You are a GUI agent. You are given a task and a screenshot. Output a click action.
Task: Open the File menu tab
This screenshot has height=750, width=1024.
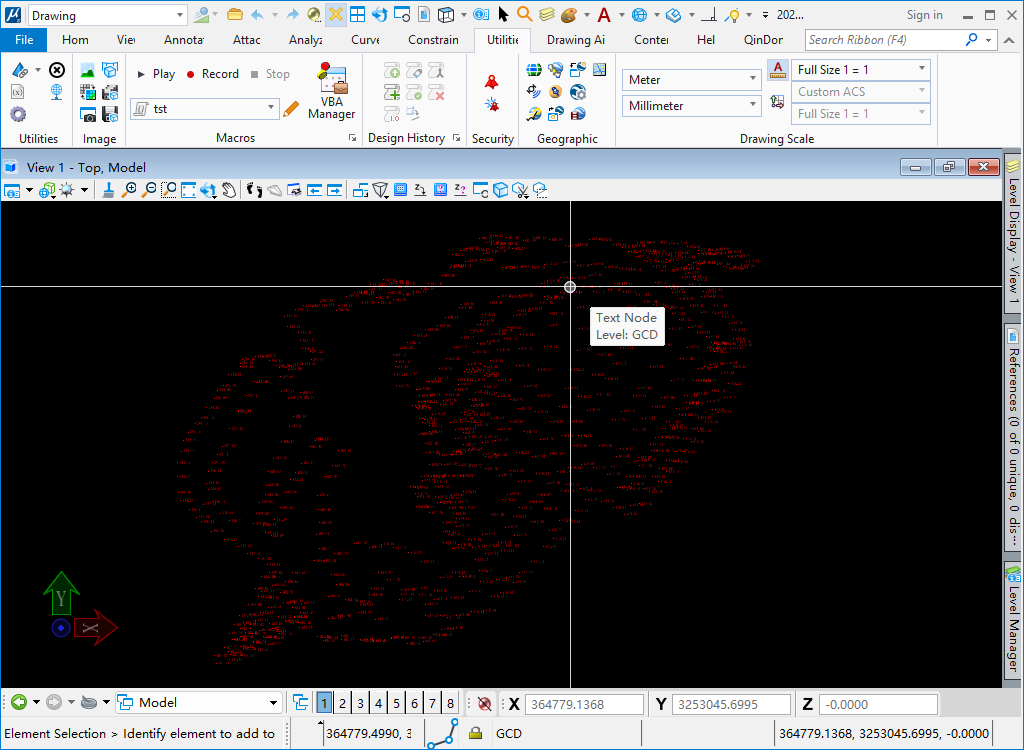click(x=23, y=40)
